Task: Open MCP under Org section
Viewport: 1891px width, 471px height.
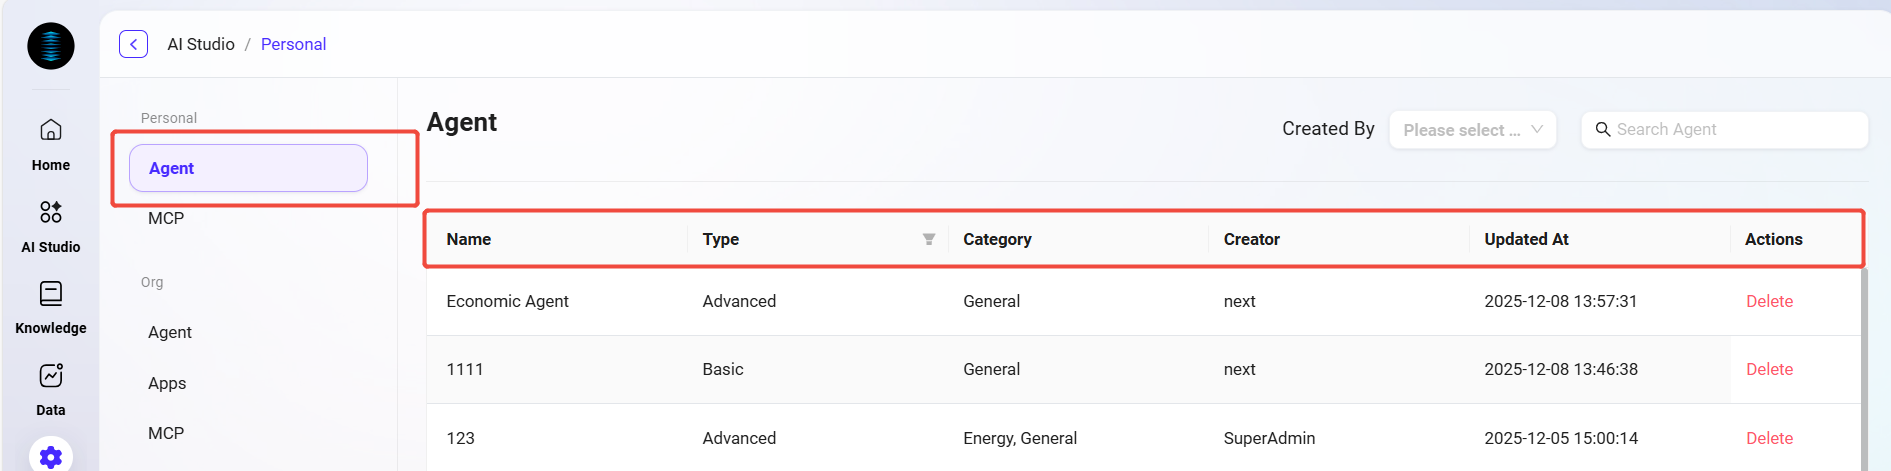Action: [x=166, y=433]
